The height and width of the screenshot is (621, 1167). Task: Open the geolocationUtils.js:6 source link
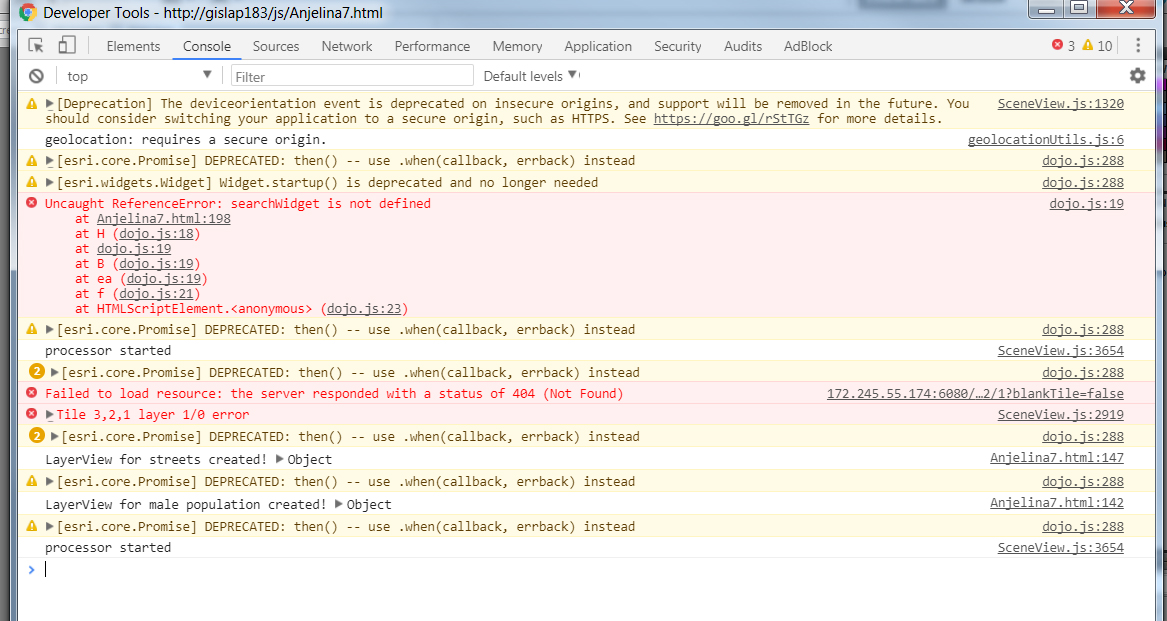(x=1045, y=140)
